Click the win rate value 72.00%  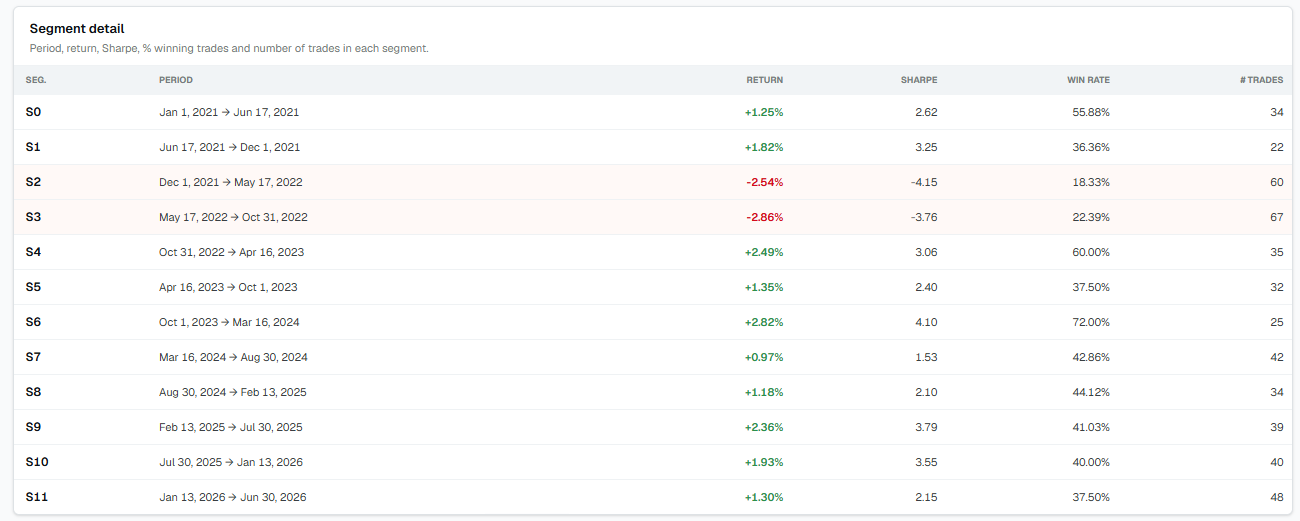(x=1090, y=322)
